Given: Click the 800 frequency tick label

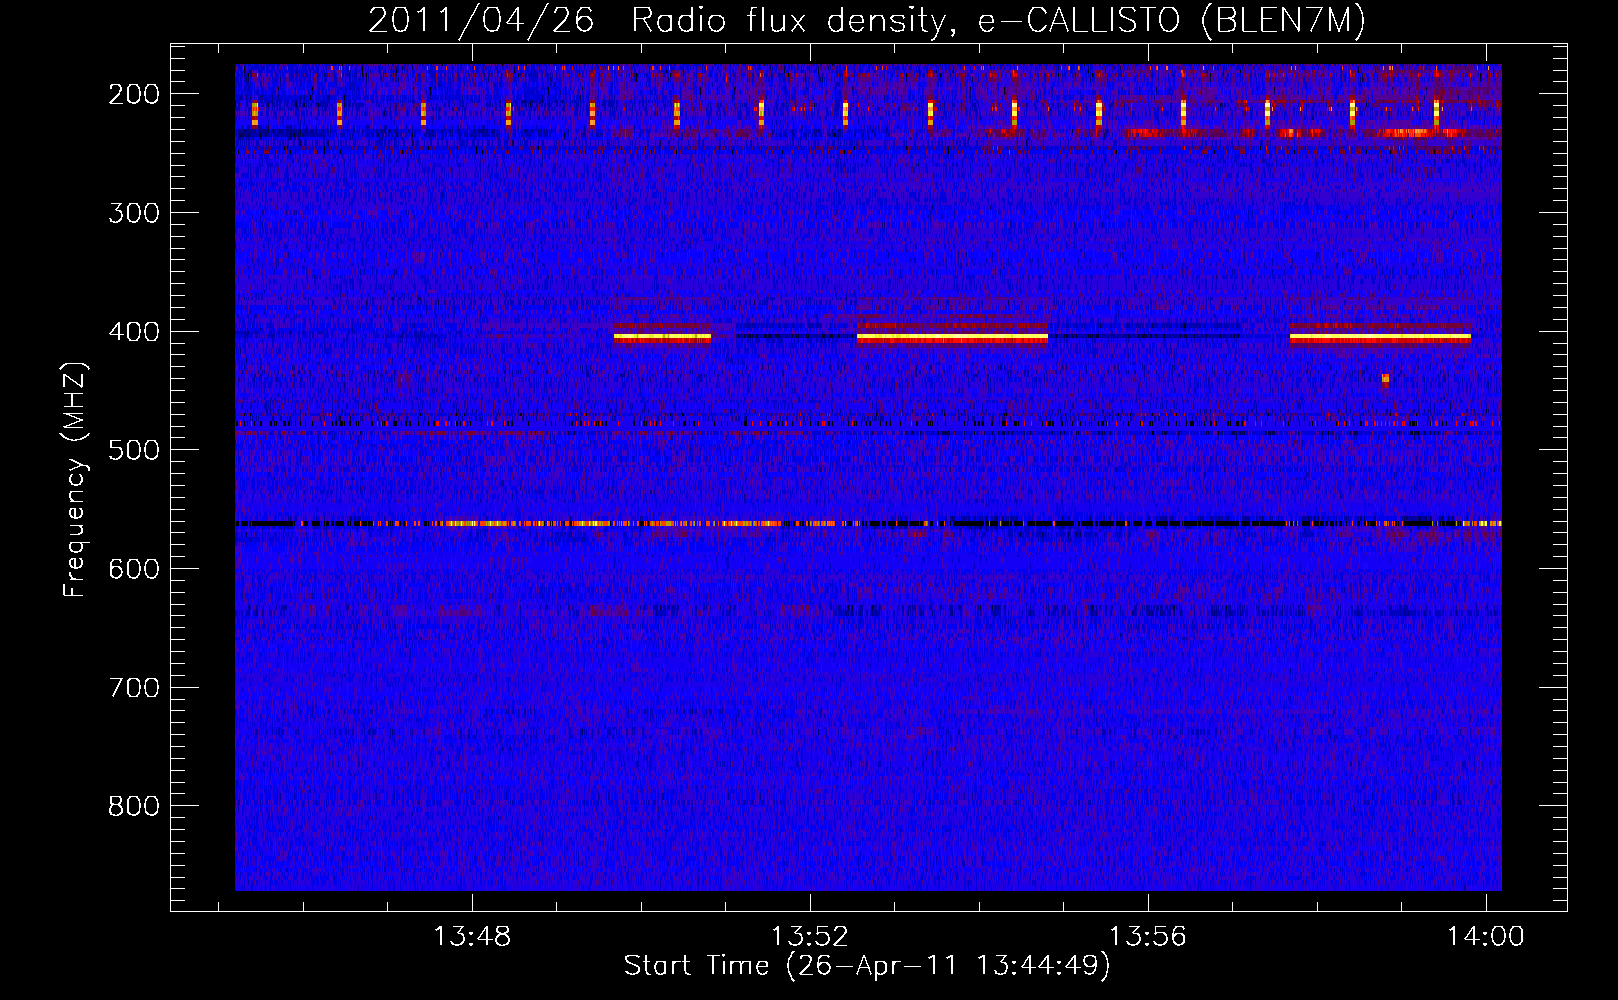Looking at the screenshot, I should (x=134, y=806).
